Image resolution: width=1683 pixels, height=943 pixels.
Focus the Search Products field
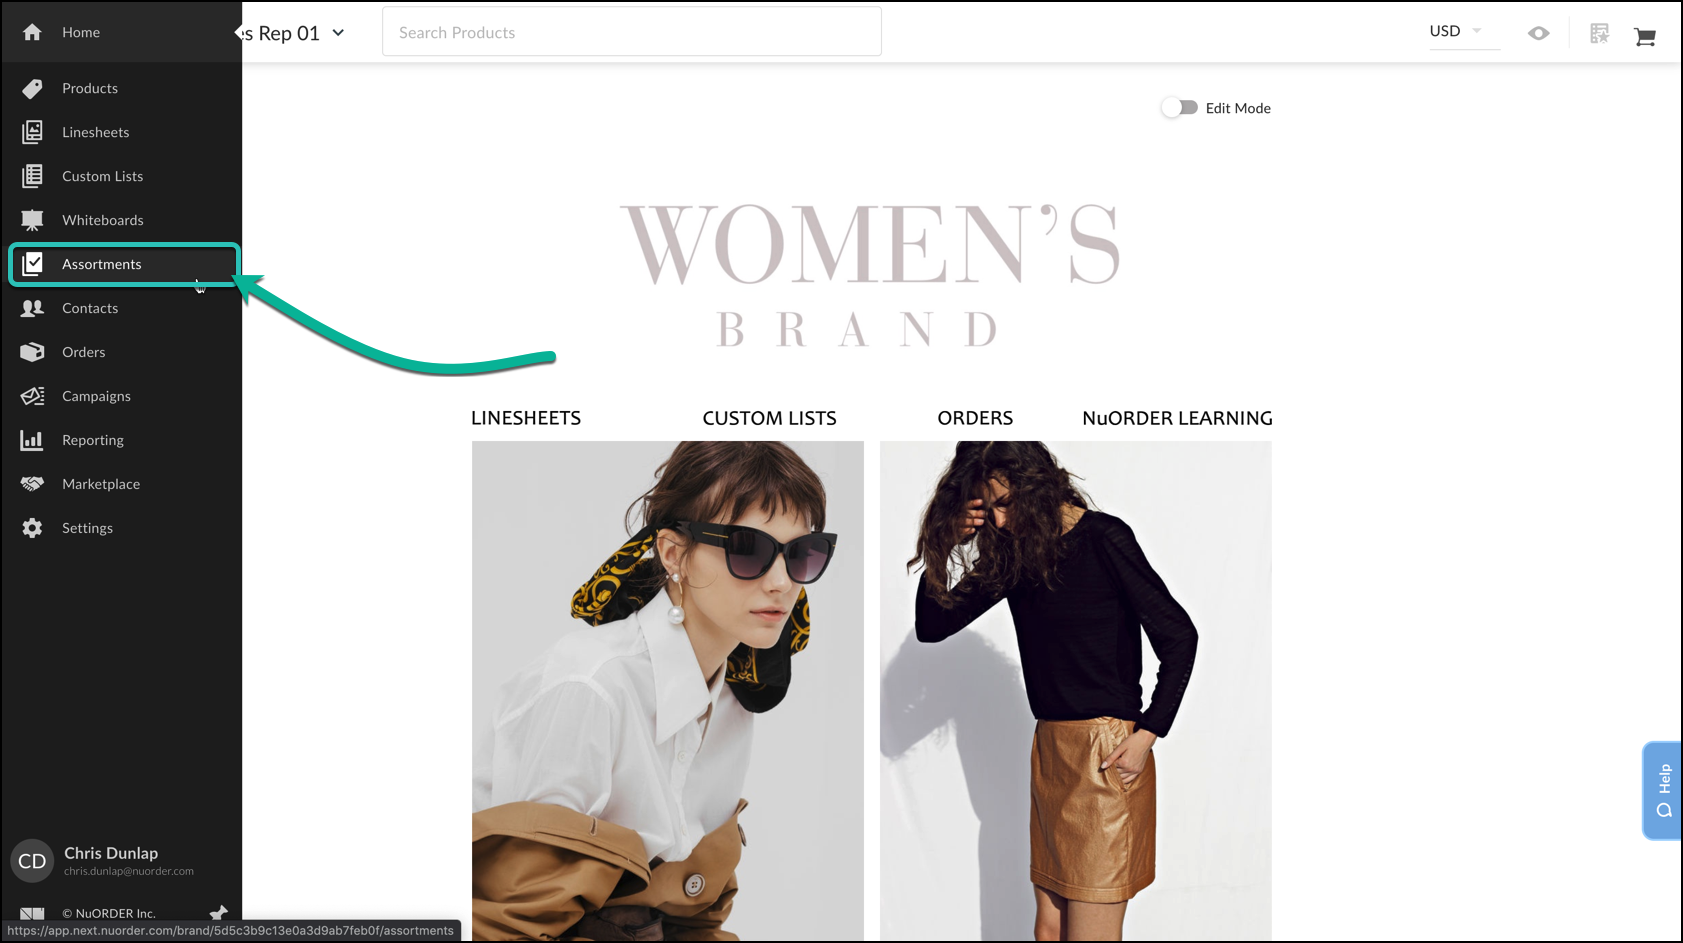tap(631, 32)
